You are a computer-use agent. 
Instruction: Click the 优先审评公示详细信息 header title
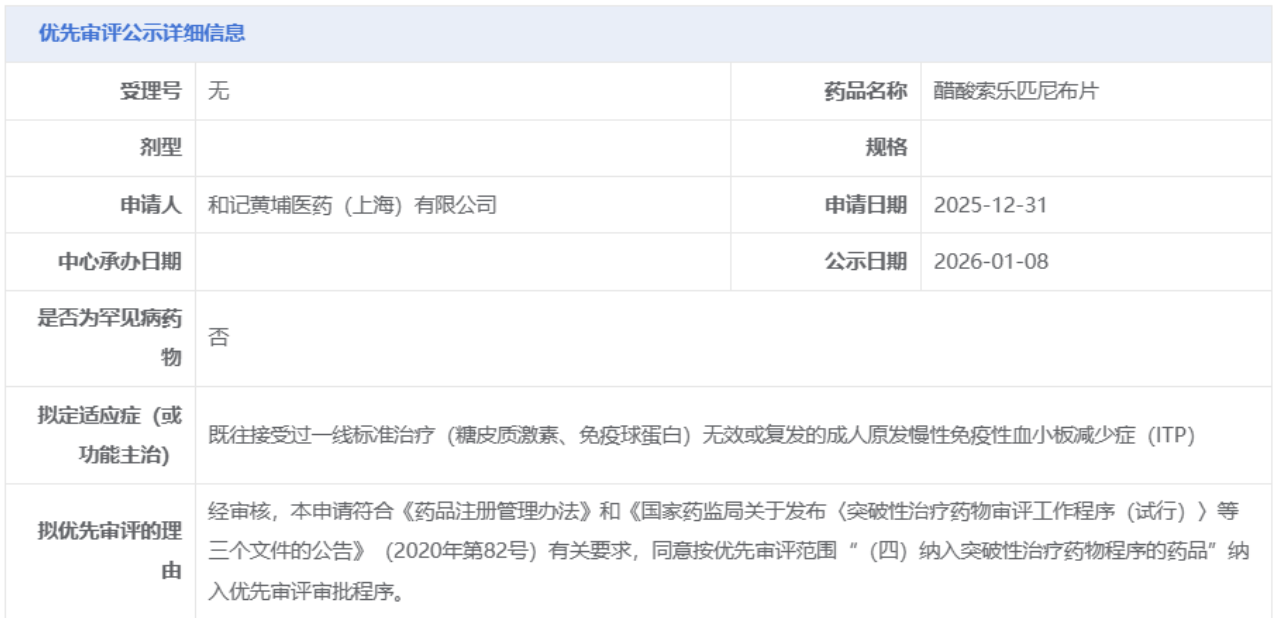click(142, 33)
